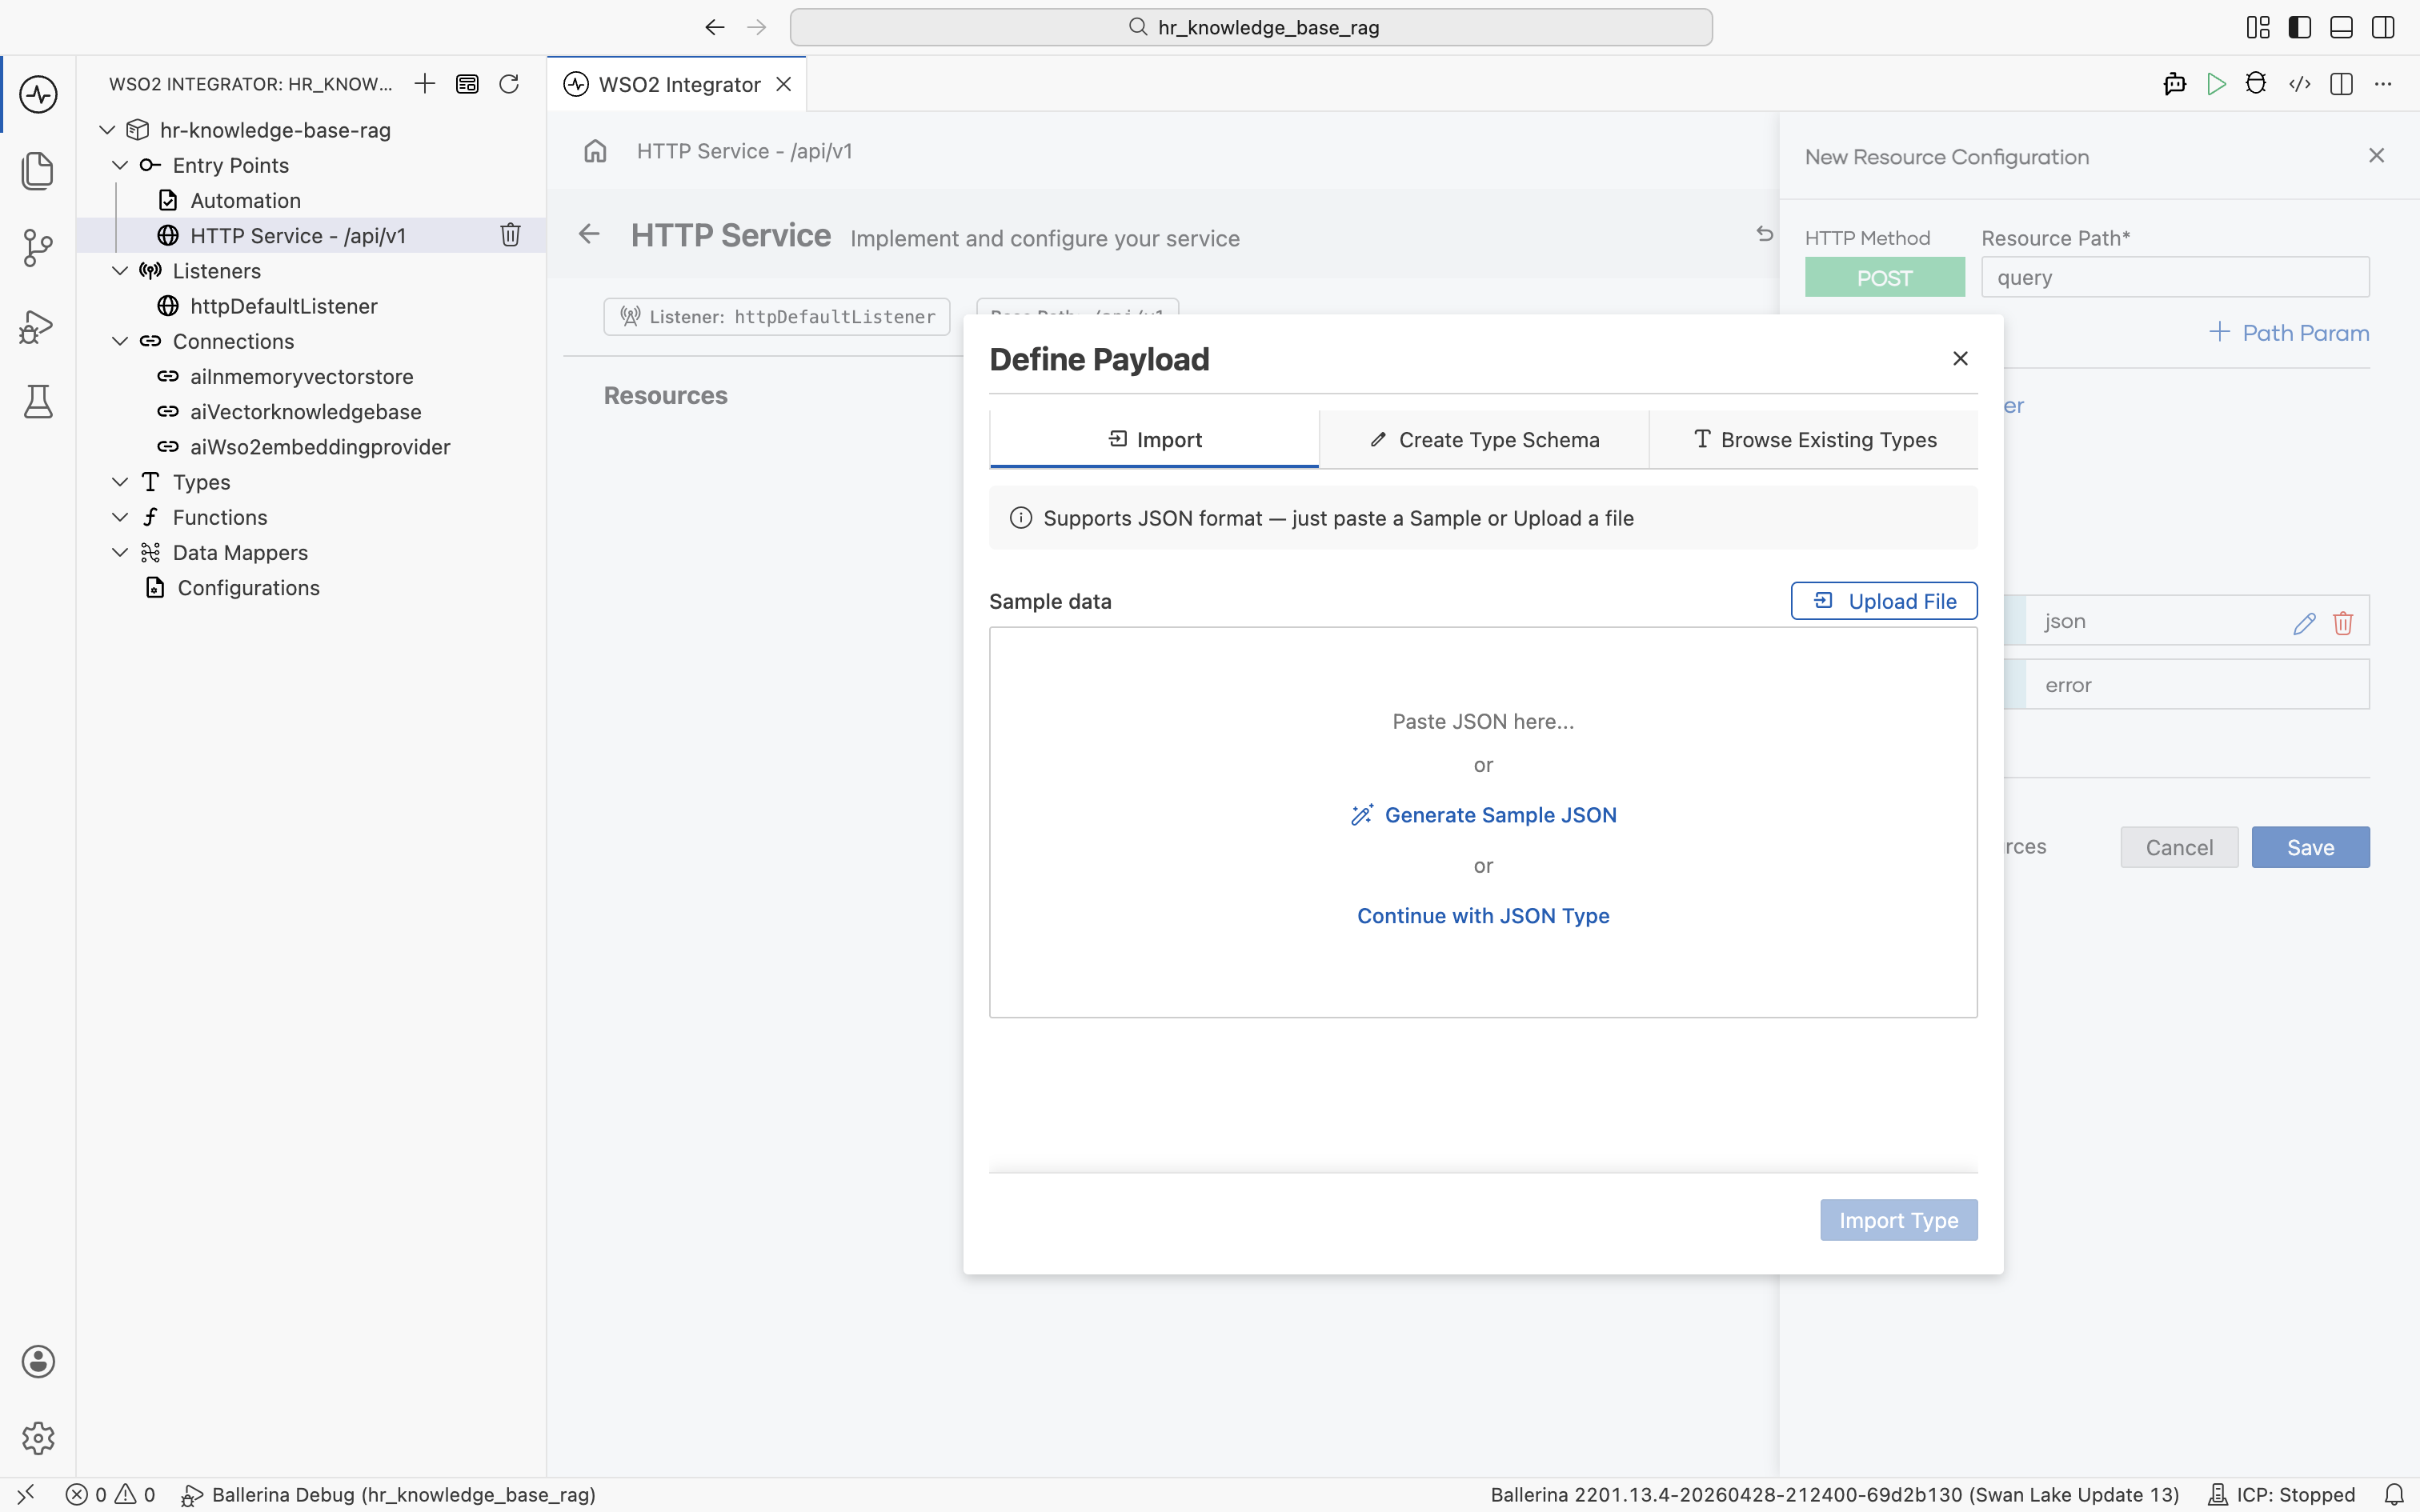The height and width of the screenshot is (1512, 2420).
Task: Click Continue with JSON Type link
Action: (x=1483, y=916)
